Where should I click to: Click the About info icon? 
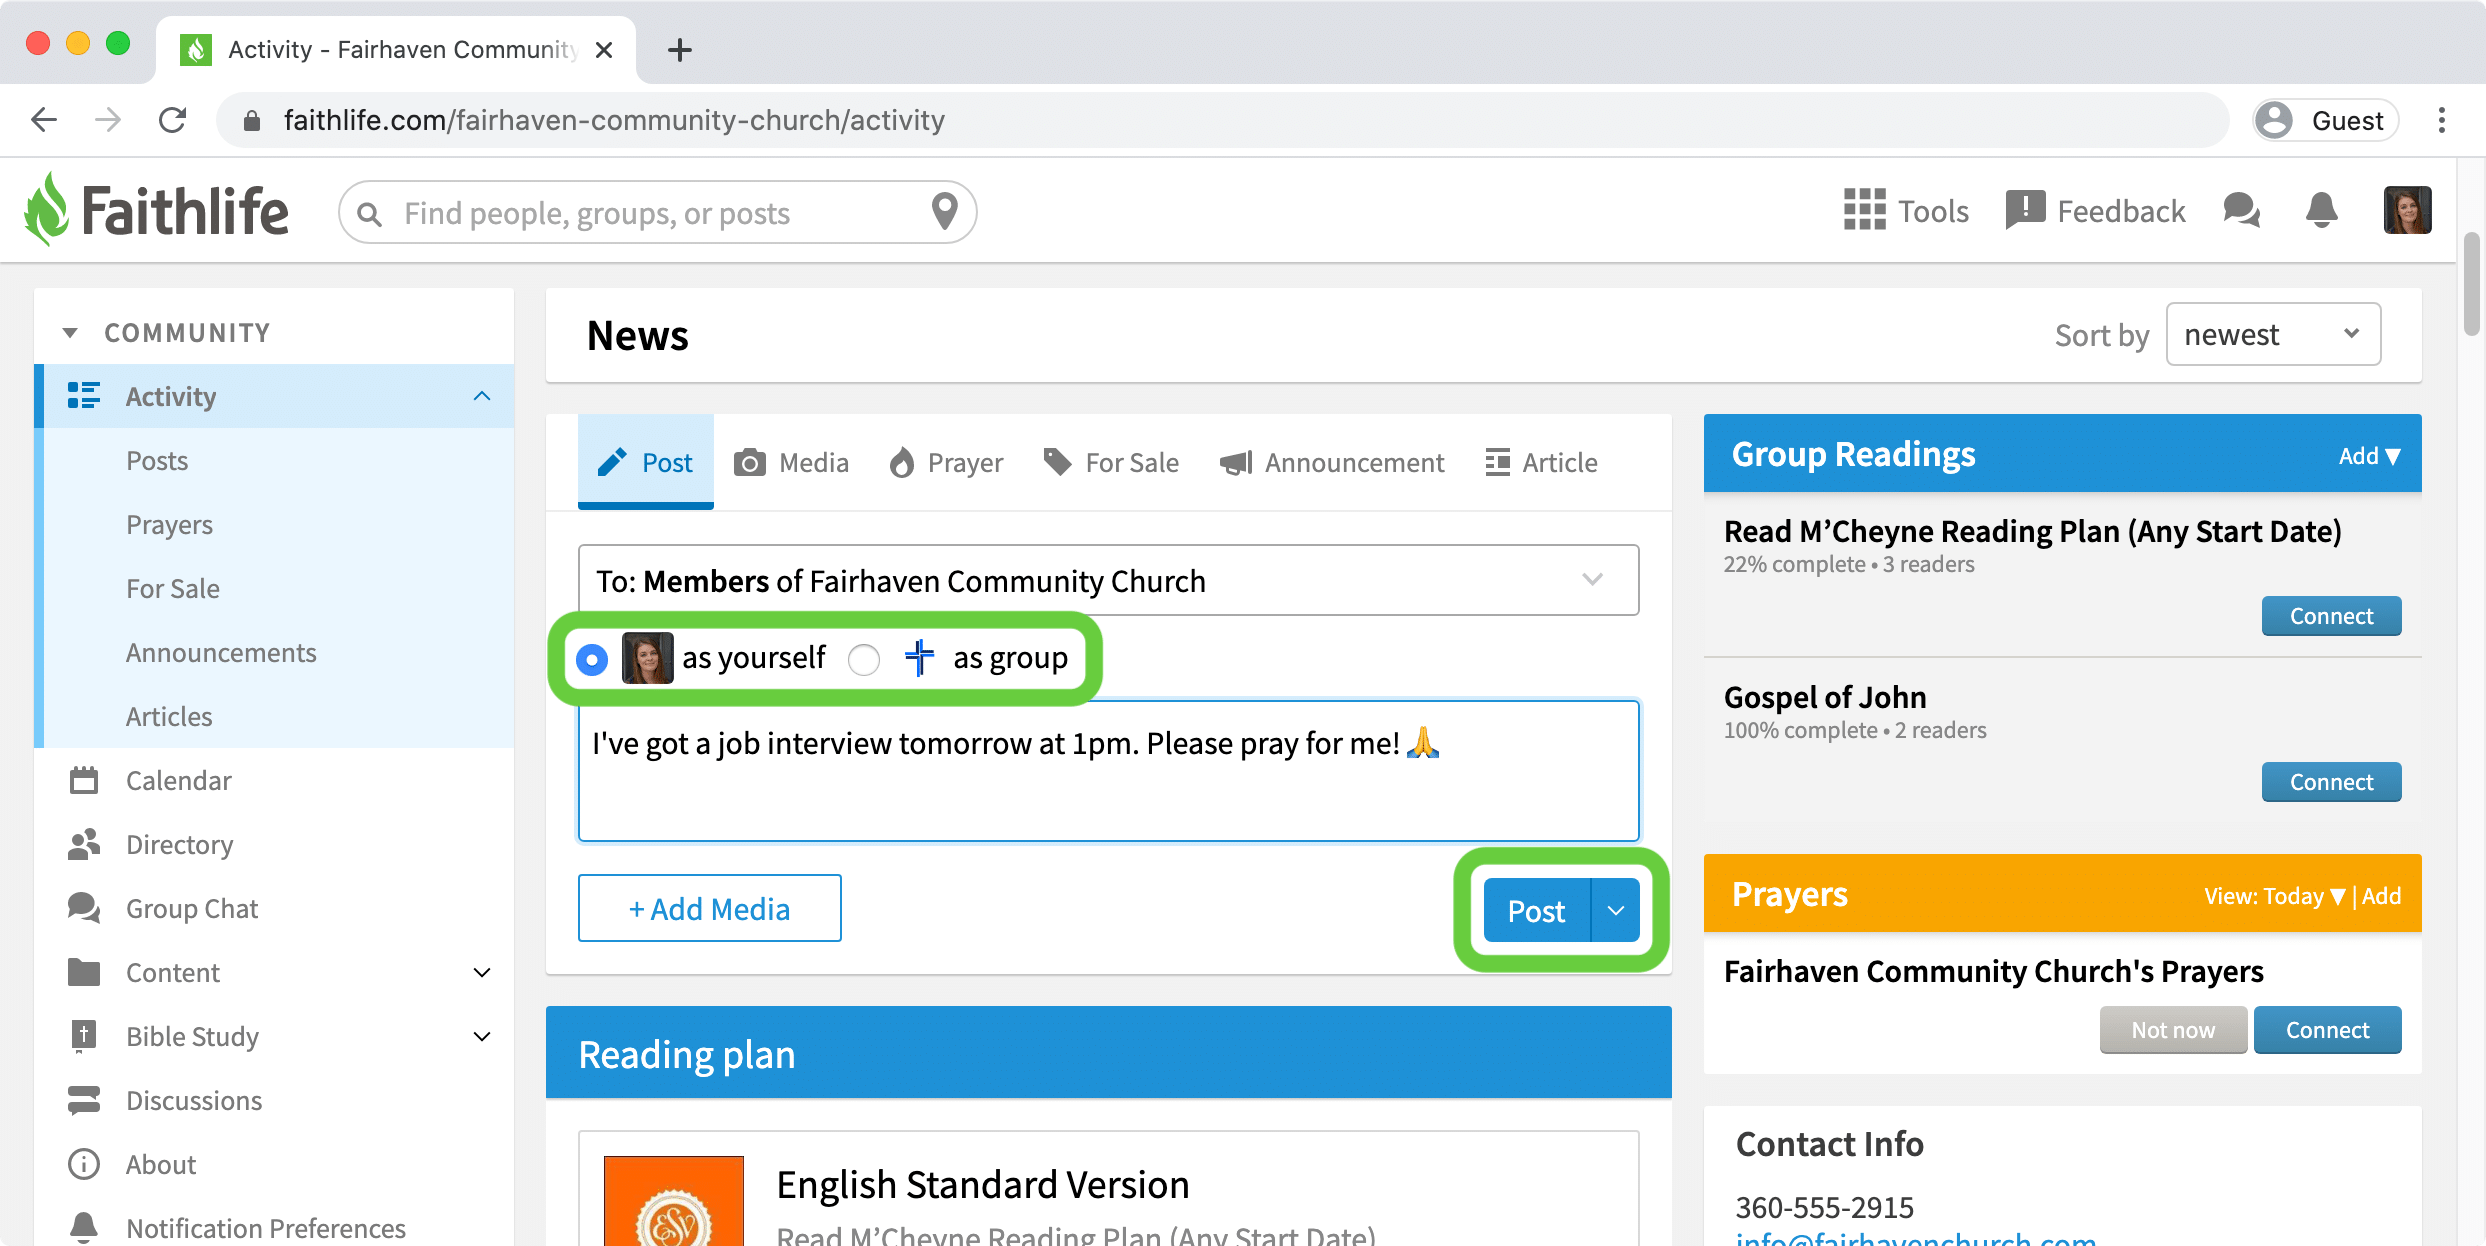(x=84, y=1164)
